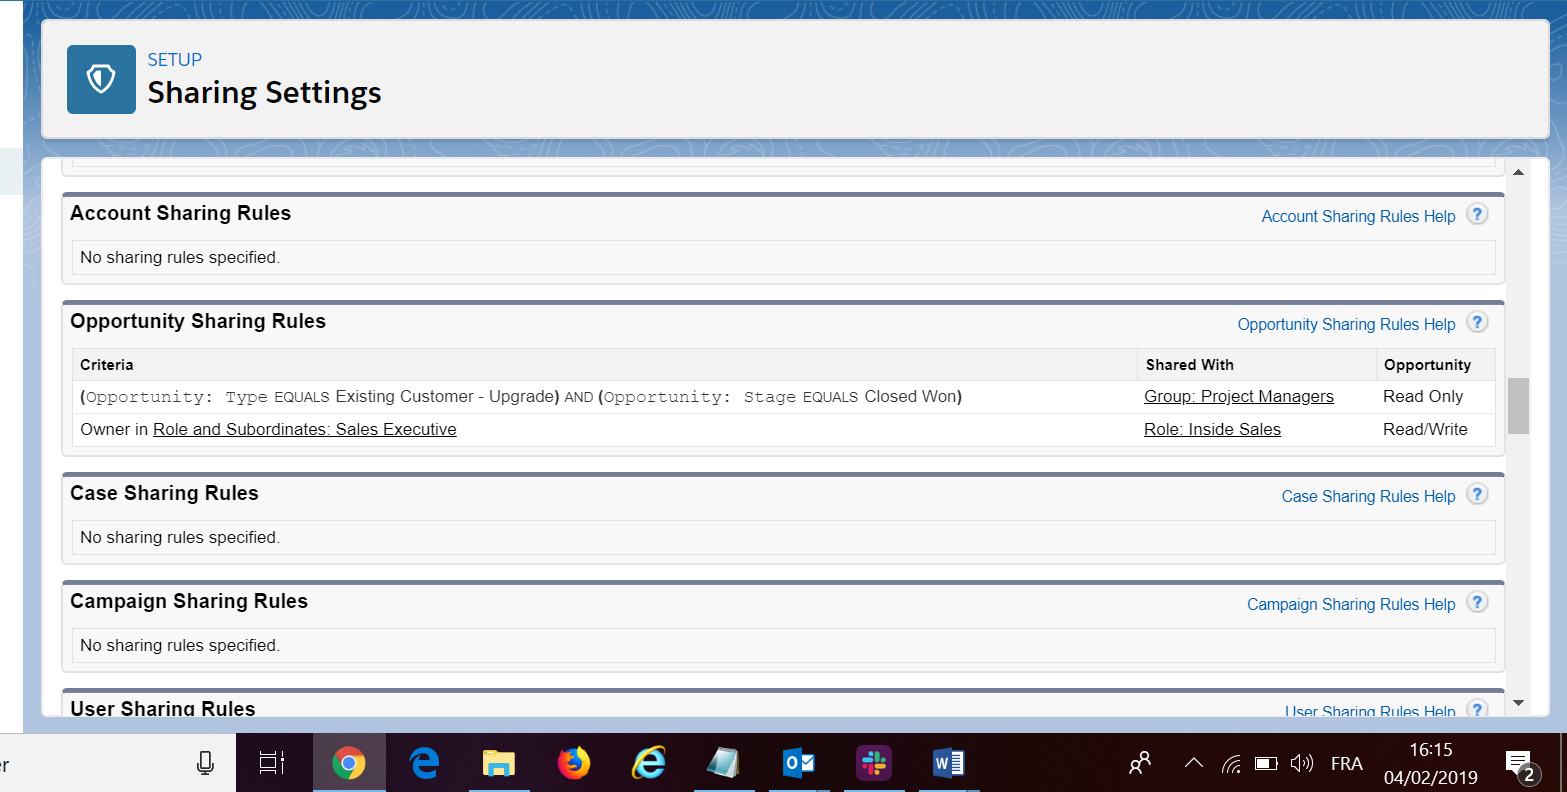Open Outlook from the taskbar
Image resolution: width=1567 pixels, height=792 pixels.
(x=799, y=764)
